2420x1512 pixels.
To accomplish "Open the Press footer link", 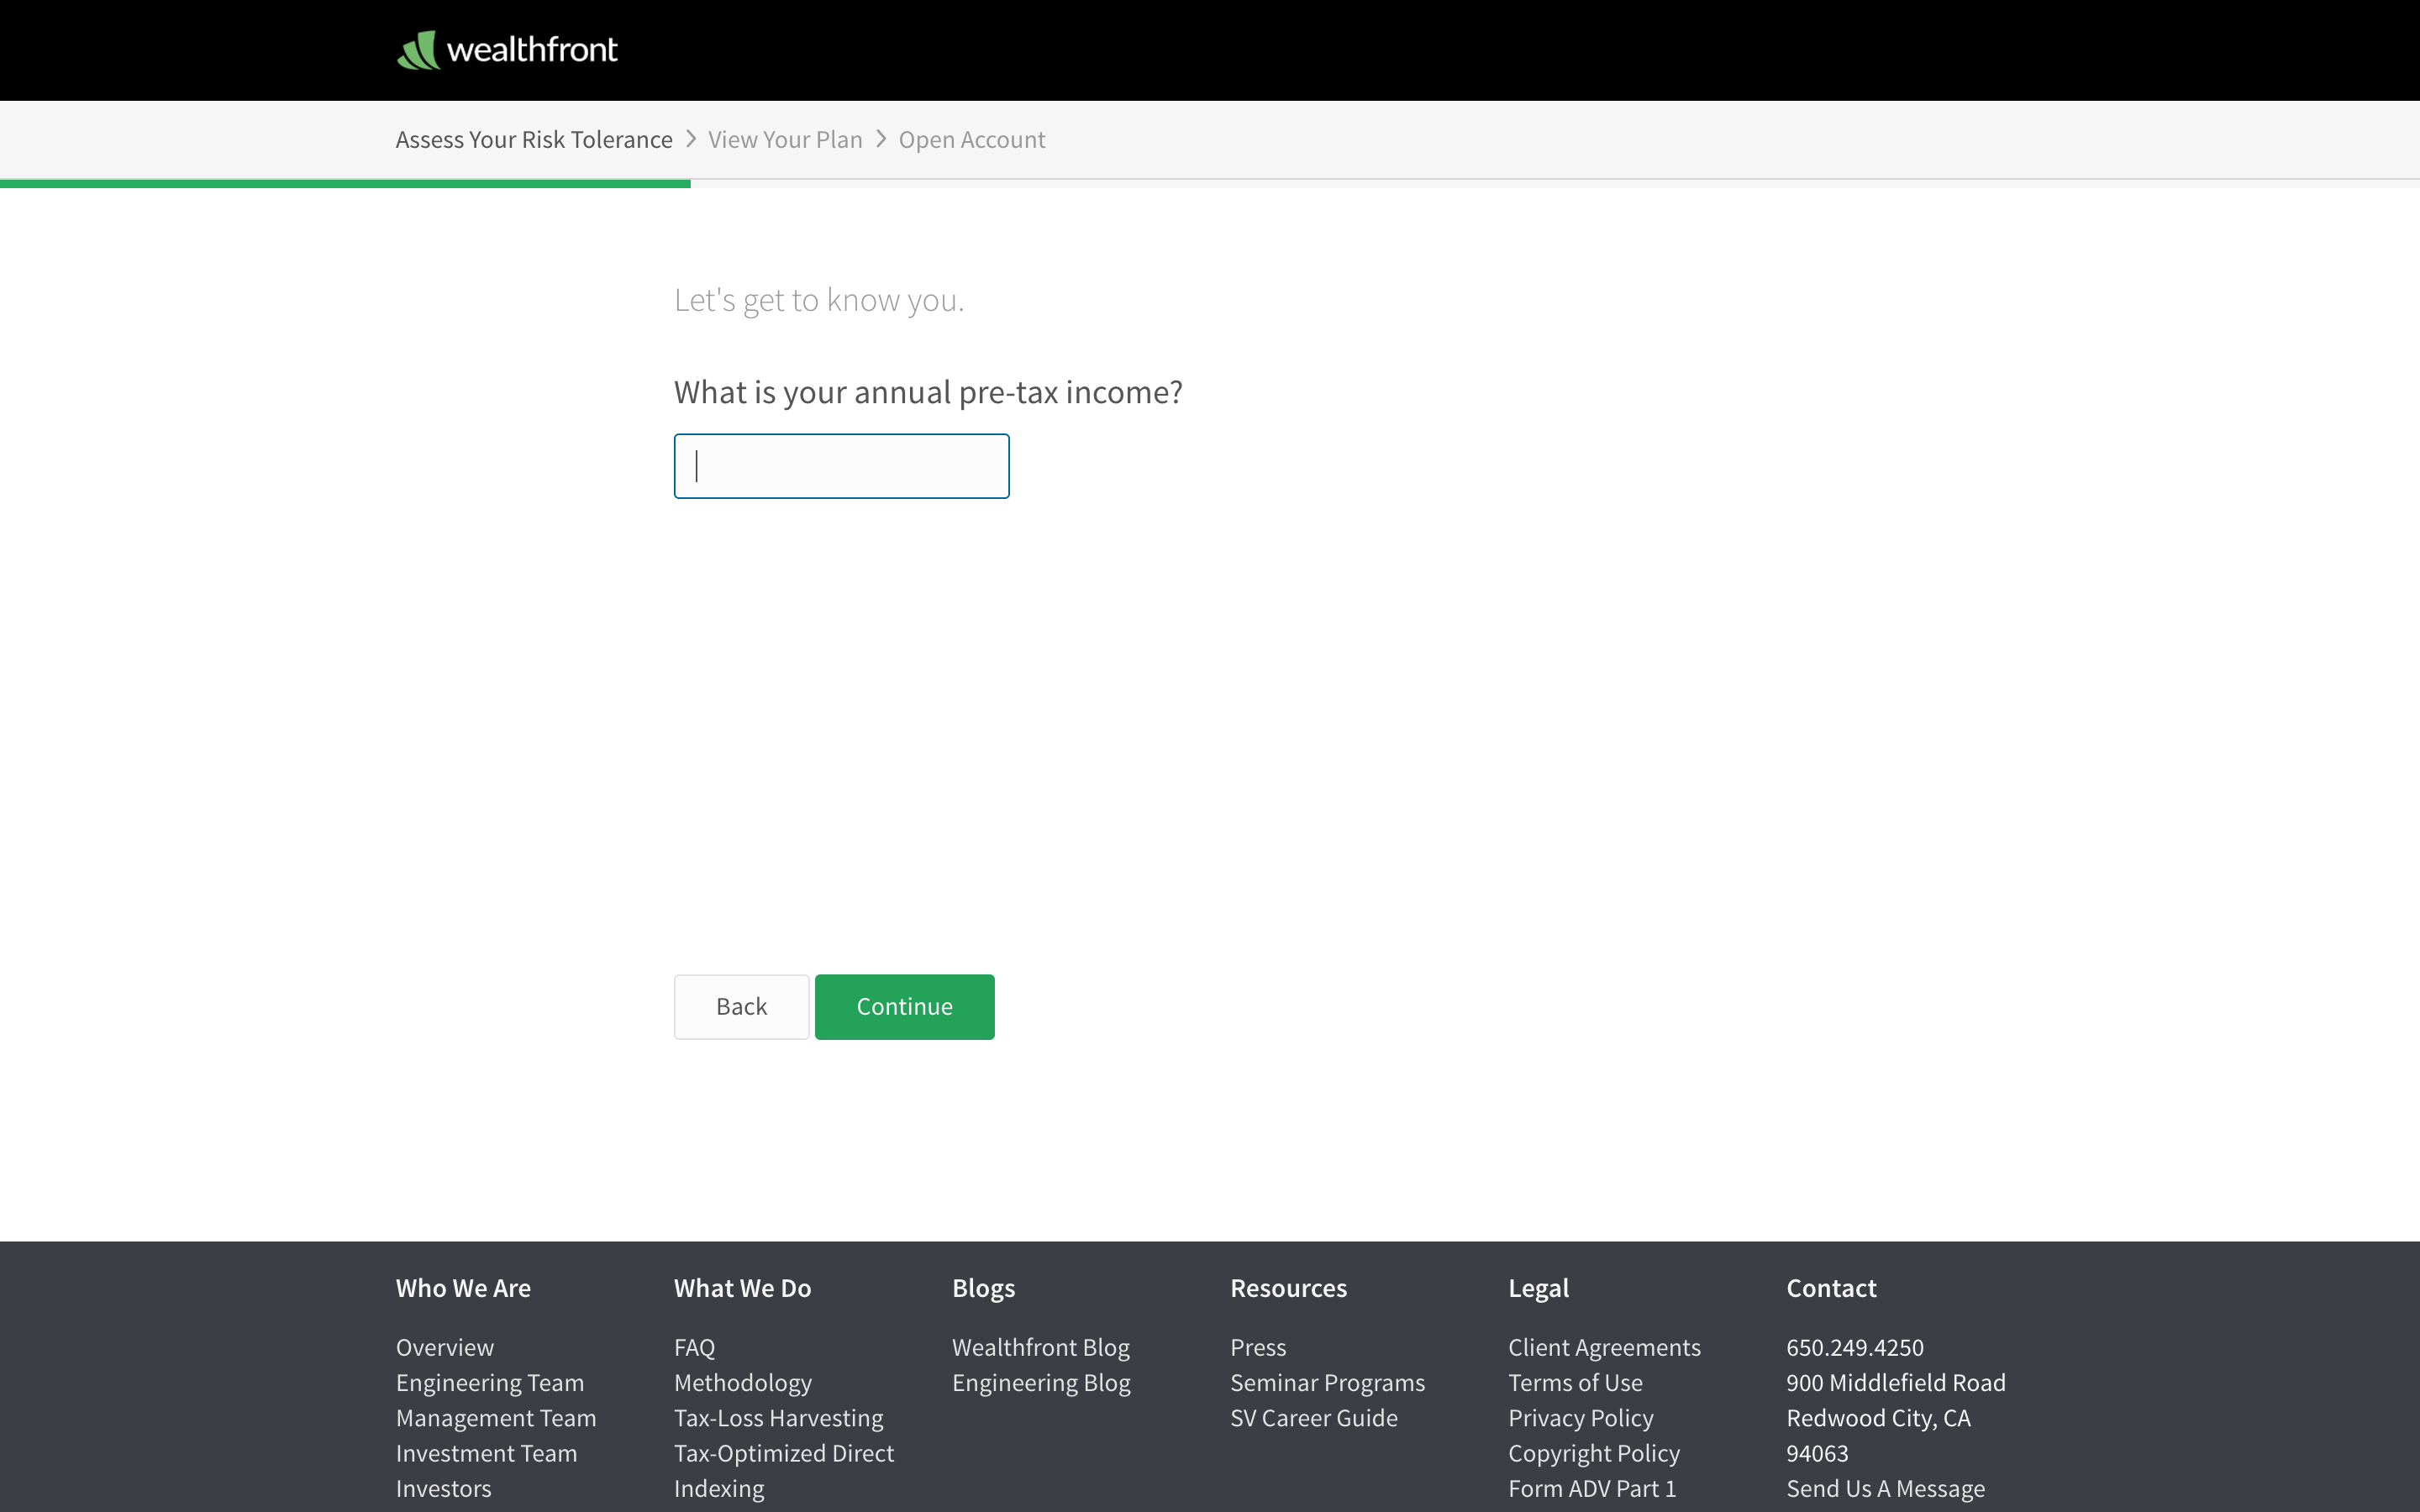I will pyautogui.click(x=1258, y=1347).
